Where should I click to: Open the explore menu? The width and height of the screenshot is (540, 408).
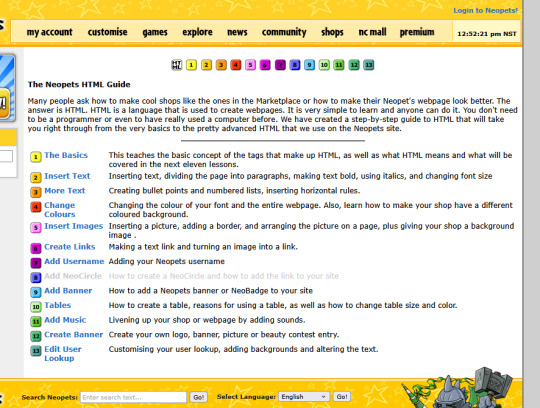coord(197,32)
